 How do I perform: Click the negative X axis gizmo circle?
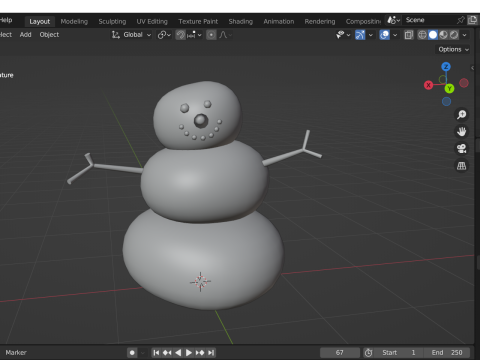click(464, 83)
